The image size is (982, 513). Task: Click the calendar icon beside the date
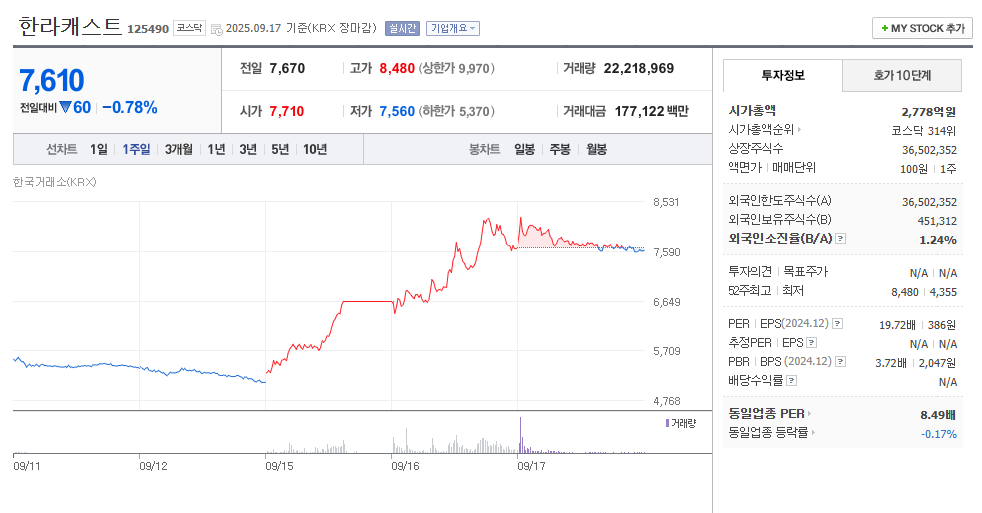pos(217,29)
